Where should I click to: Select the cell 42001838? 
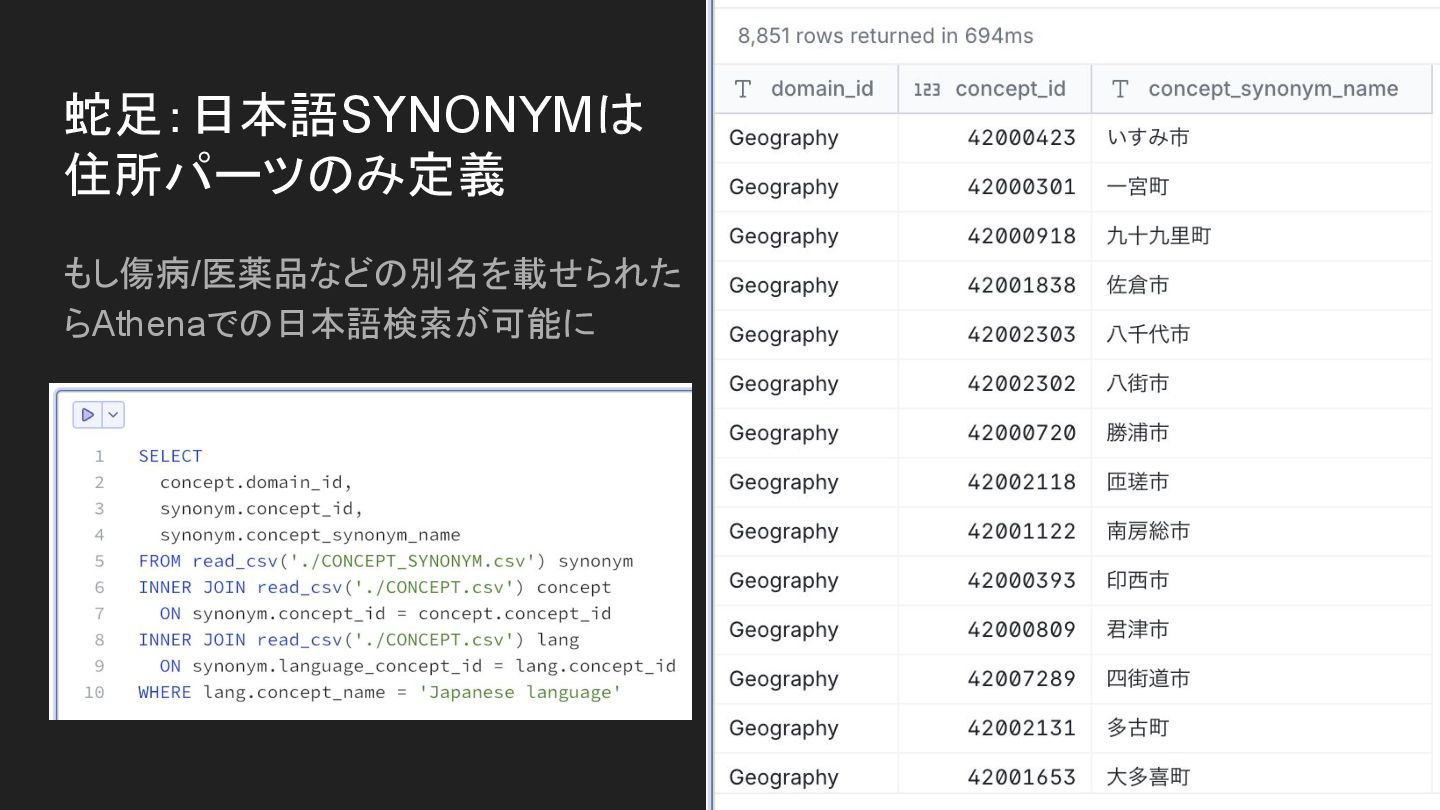coord(995,285)
